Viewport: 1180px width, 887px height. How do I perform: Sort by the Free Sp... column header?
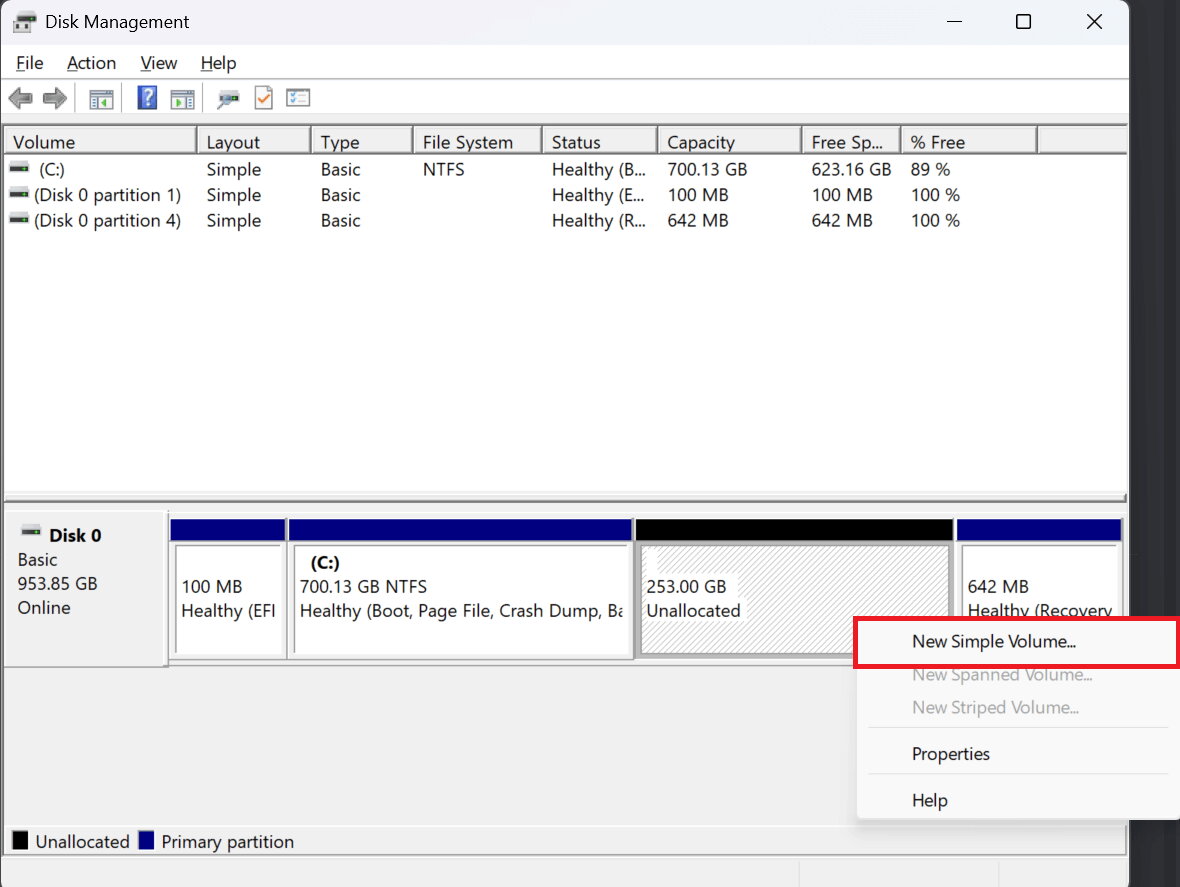(x=851, y=141)
